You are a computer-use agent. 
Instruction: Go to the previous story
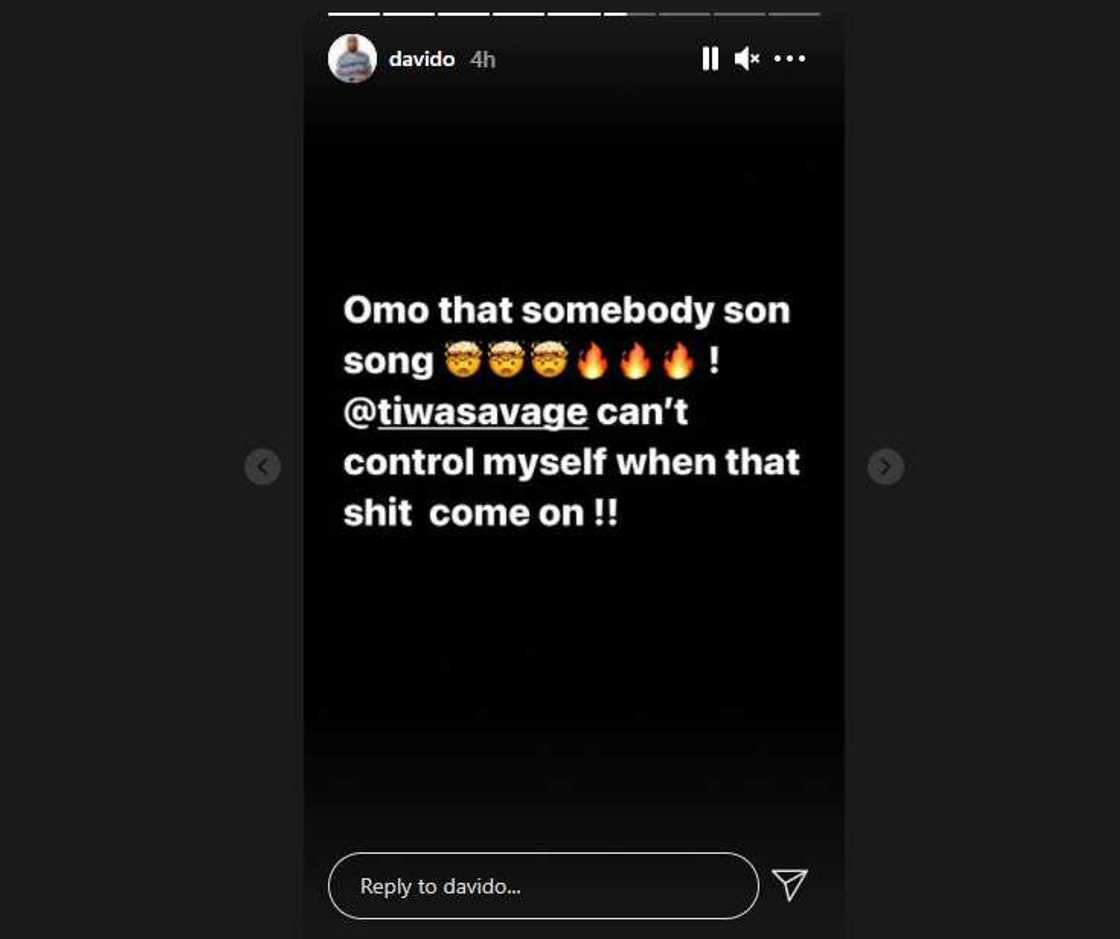click(262, 466)
